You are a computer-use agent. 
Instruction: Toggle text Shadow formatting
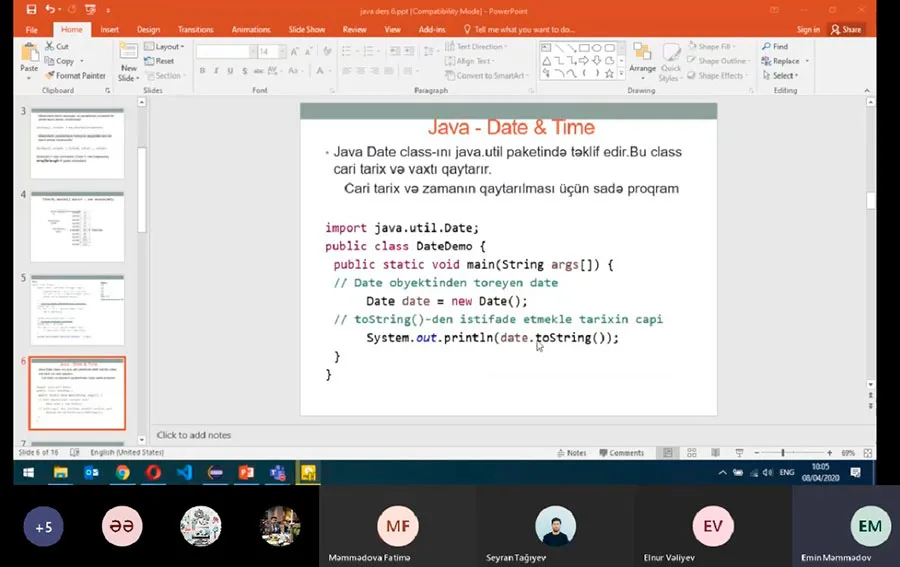coord(245,71)
